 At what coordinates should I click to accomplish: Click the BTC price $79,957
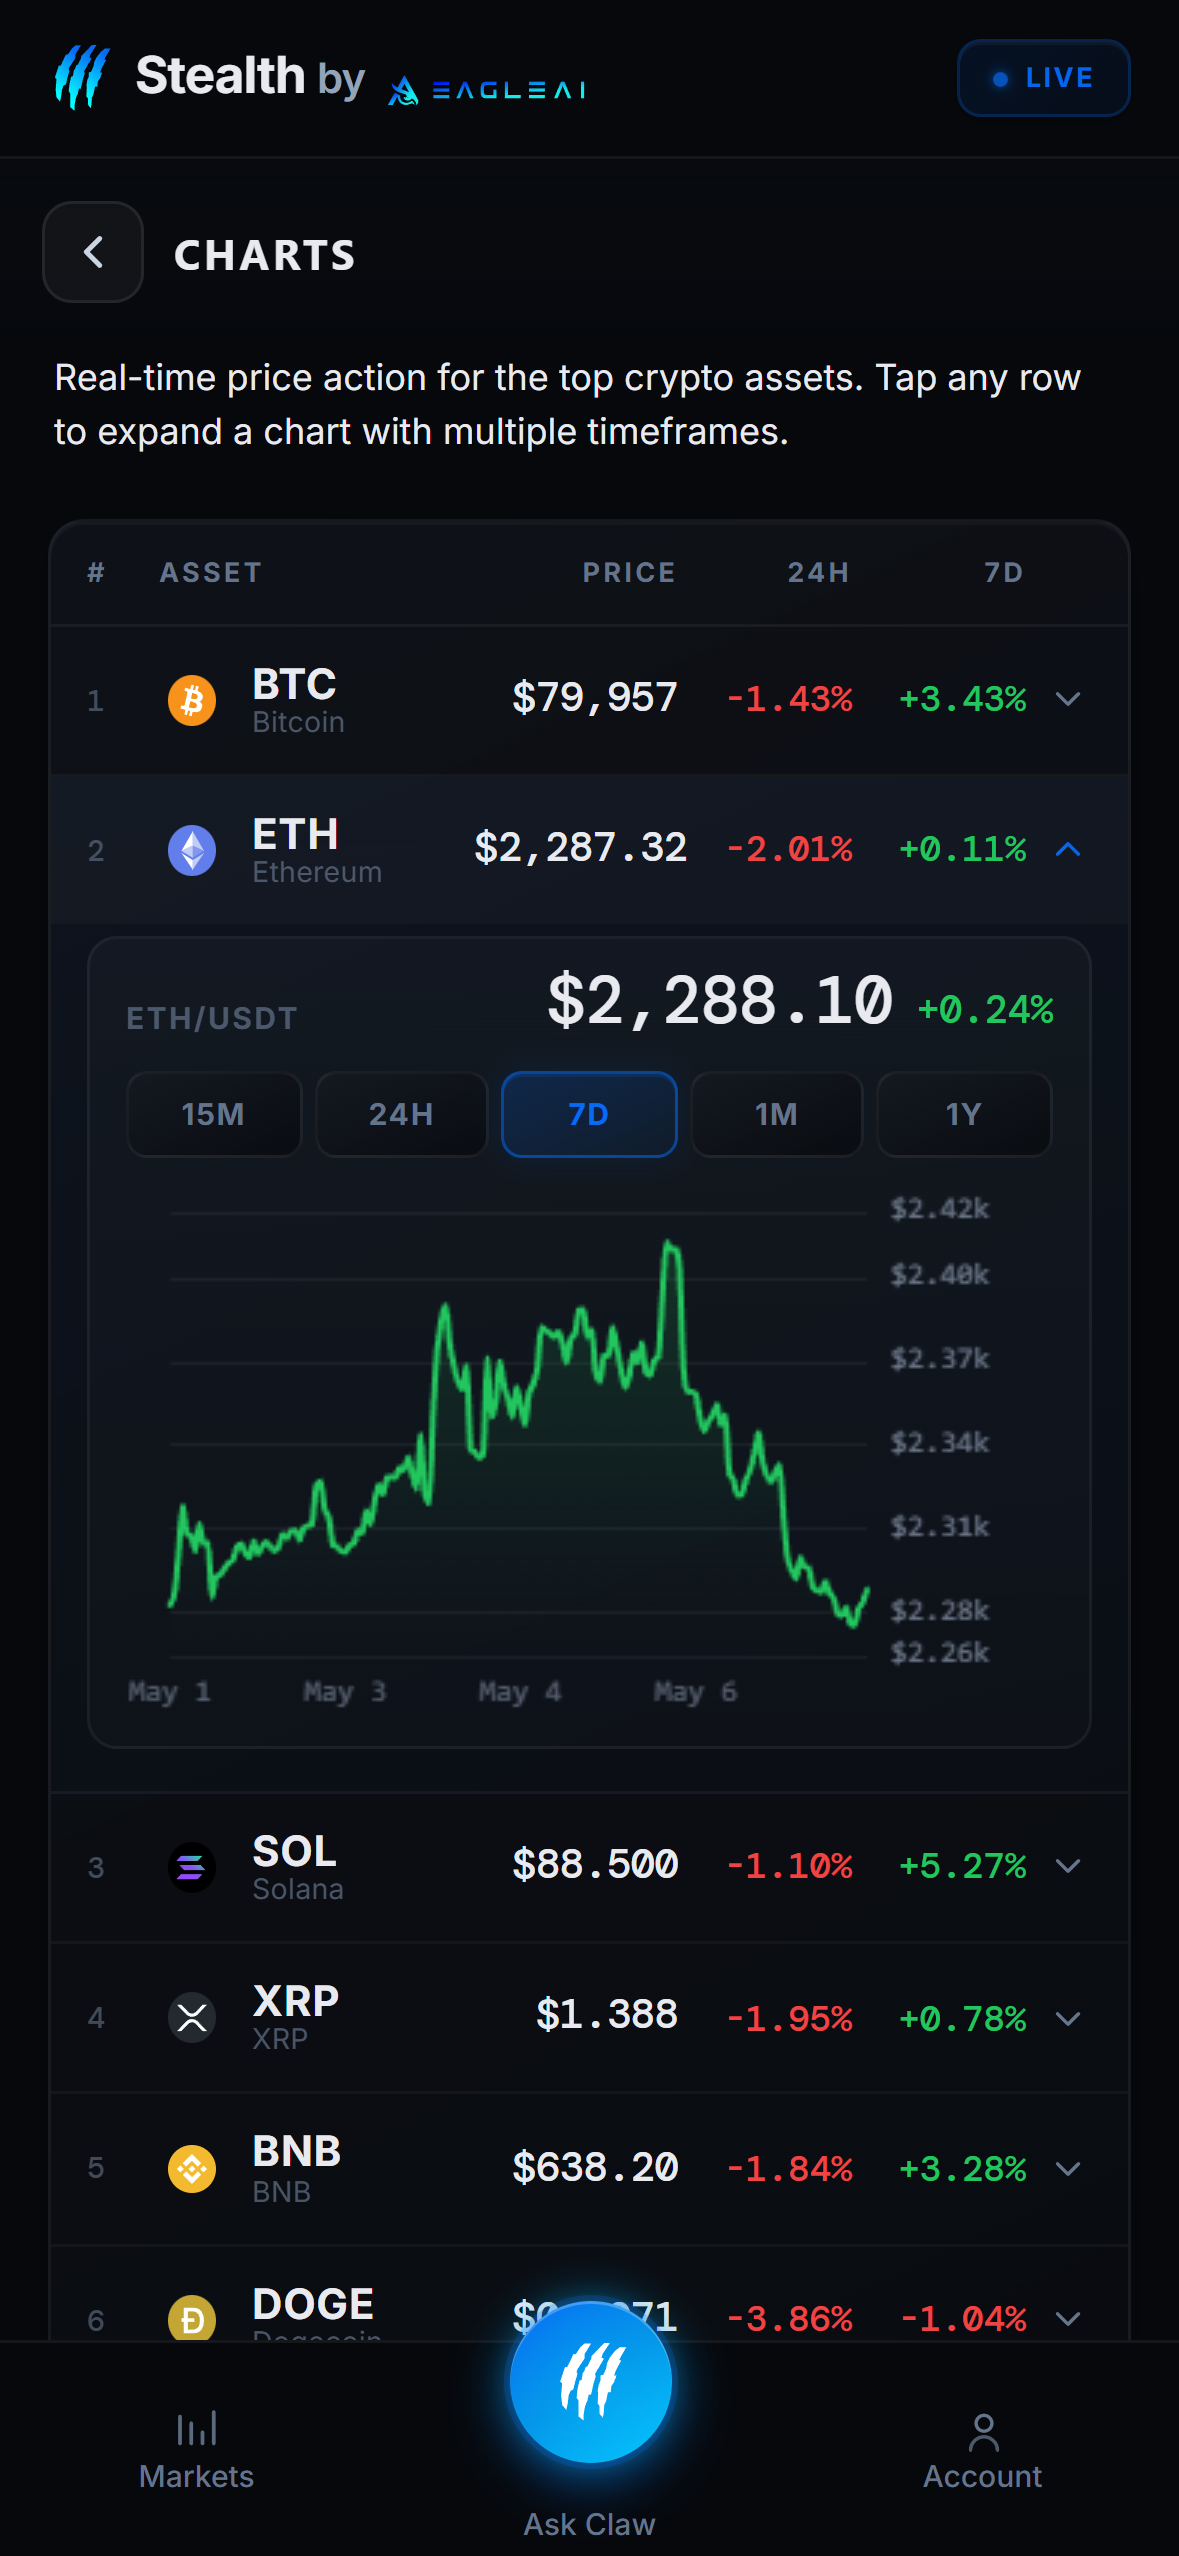(x=595, y=698)
